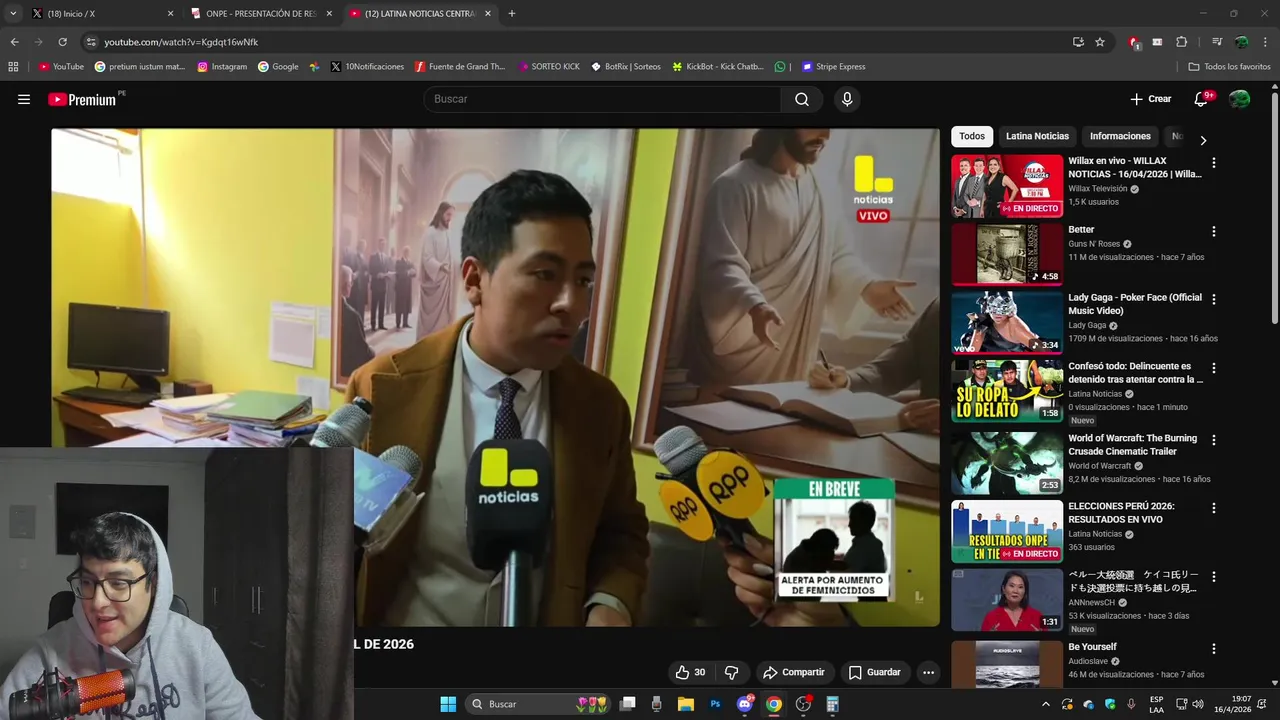Viewport: 1280px width, 720px height.
Task: Switch to the ONPE Presentación tab
Action: click(x=260, y=14)
